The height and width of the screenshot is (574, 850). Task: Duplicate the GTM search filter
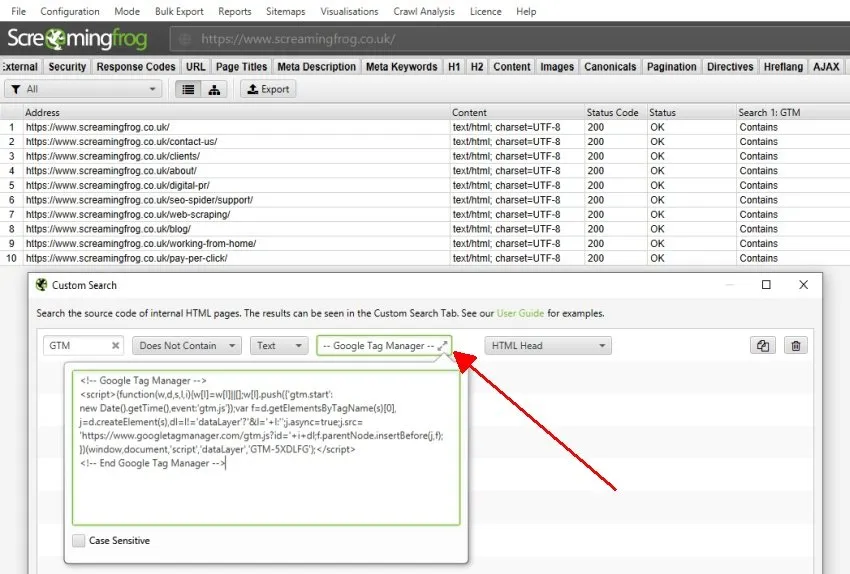tap(763, 346)
